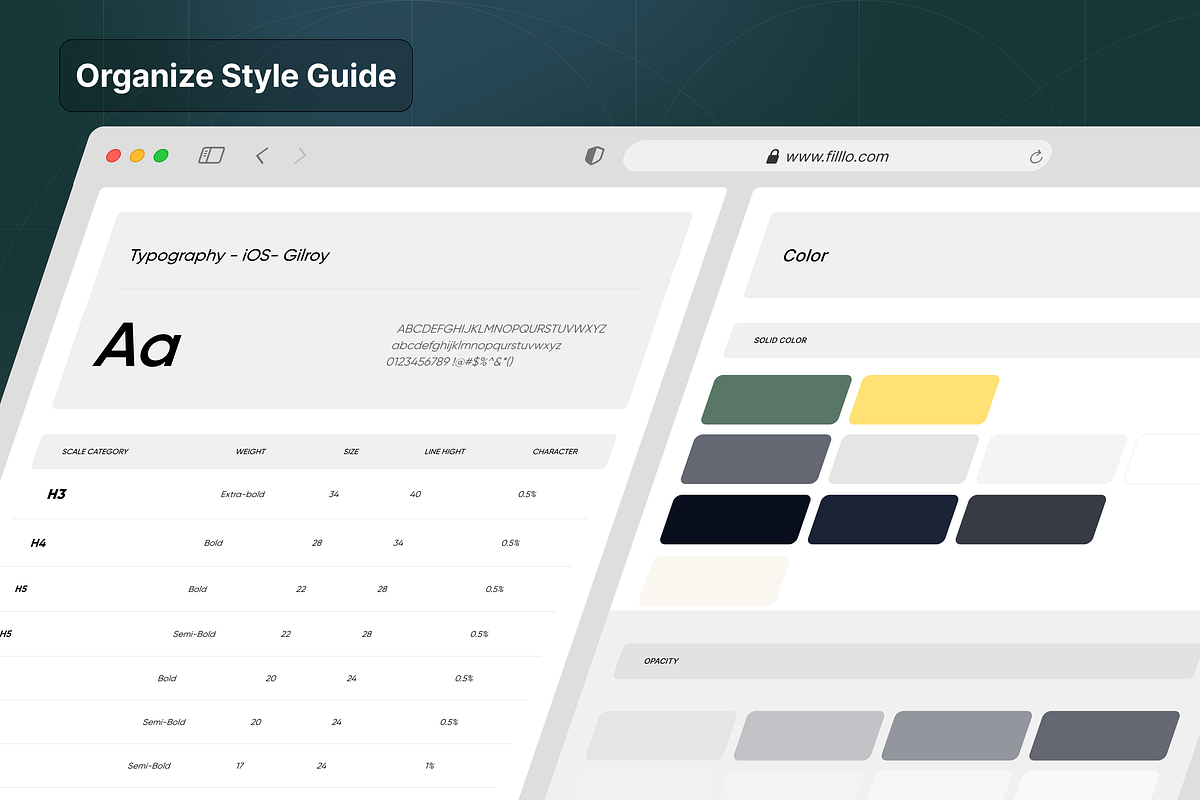Select the green solid color swatch

click(776, 400)
